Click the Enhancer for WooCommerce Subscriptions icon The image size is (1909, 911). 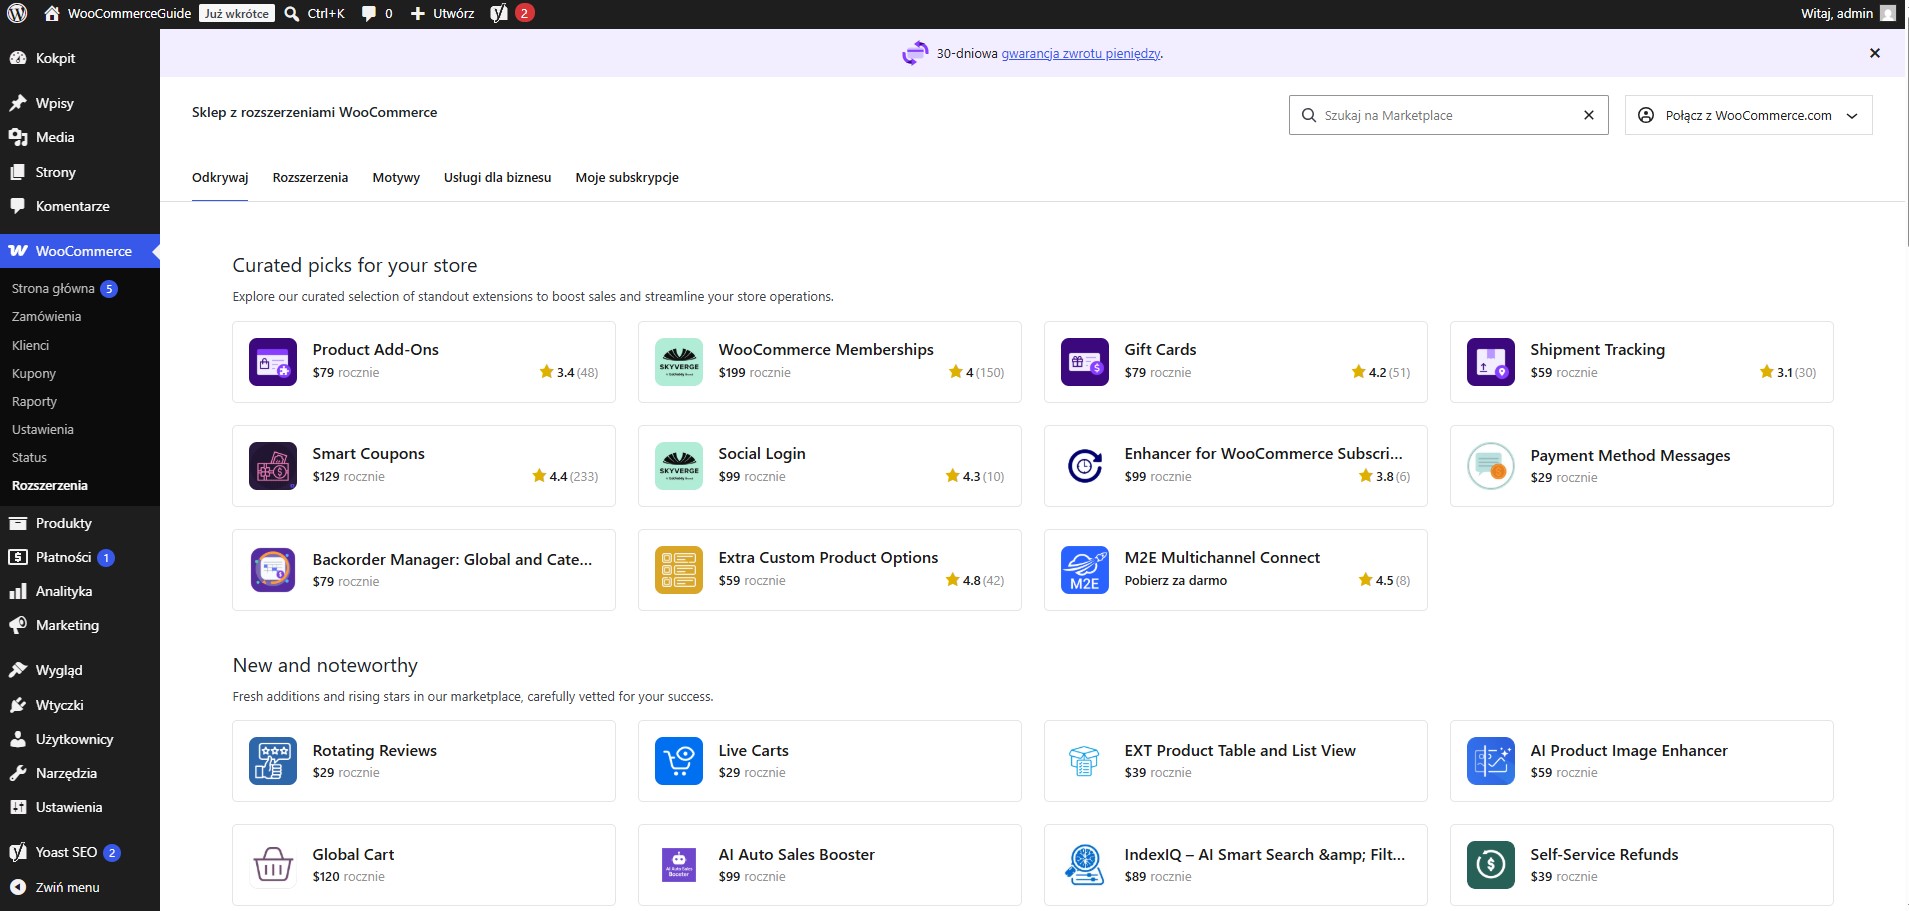[1085, 466]
